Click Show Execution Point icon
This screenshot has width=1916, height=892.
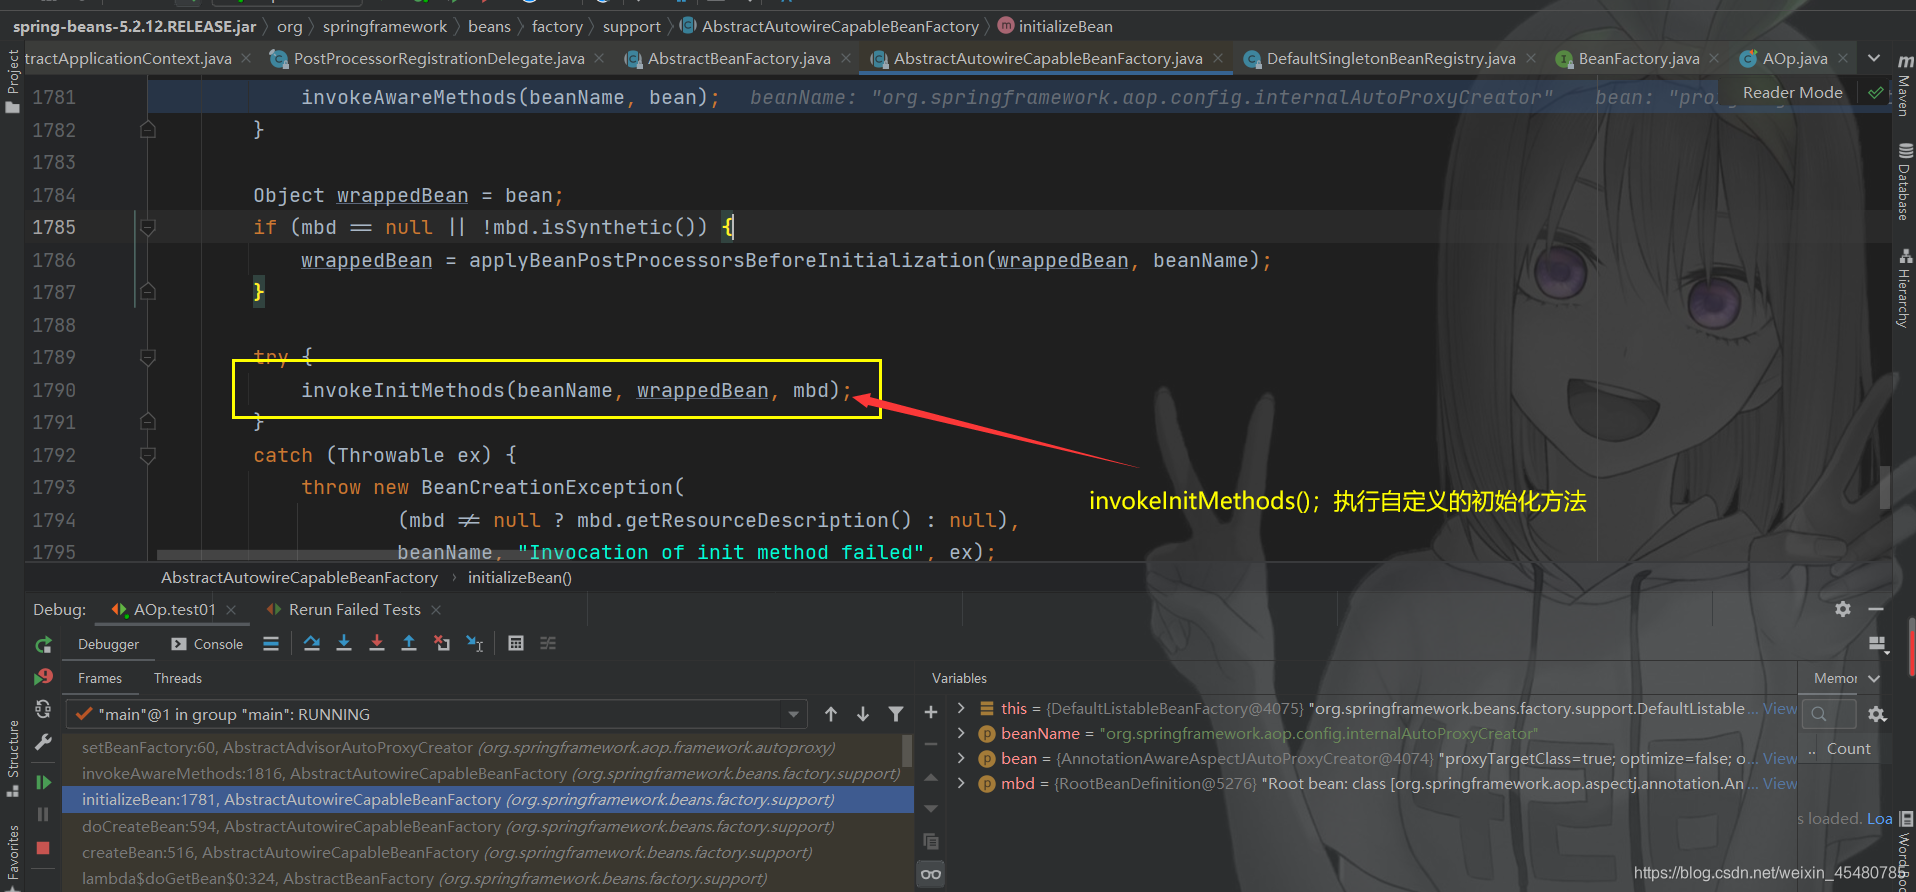[x=271, y=644]
